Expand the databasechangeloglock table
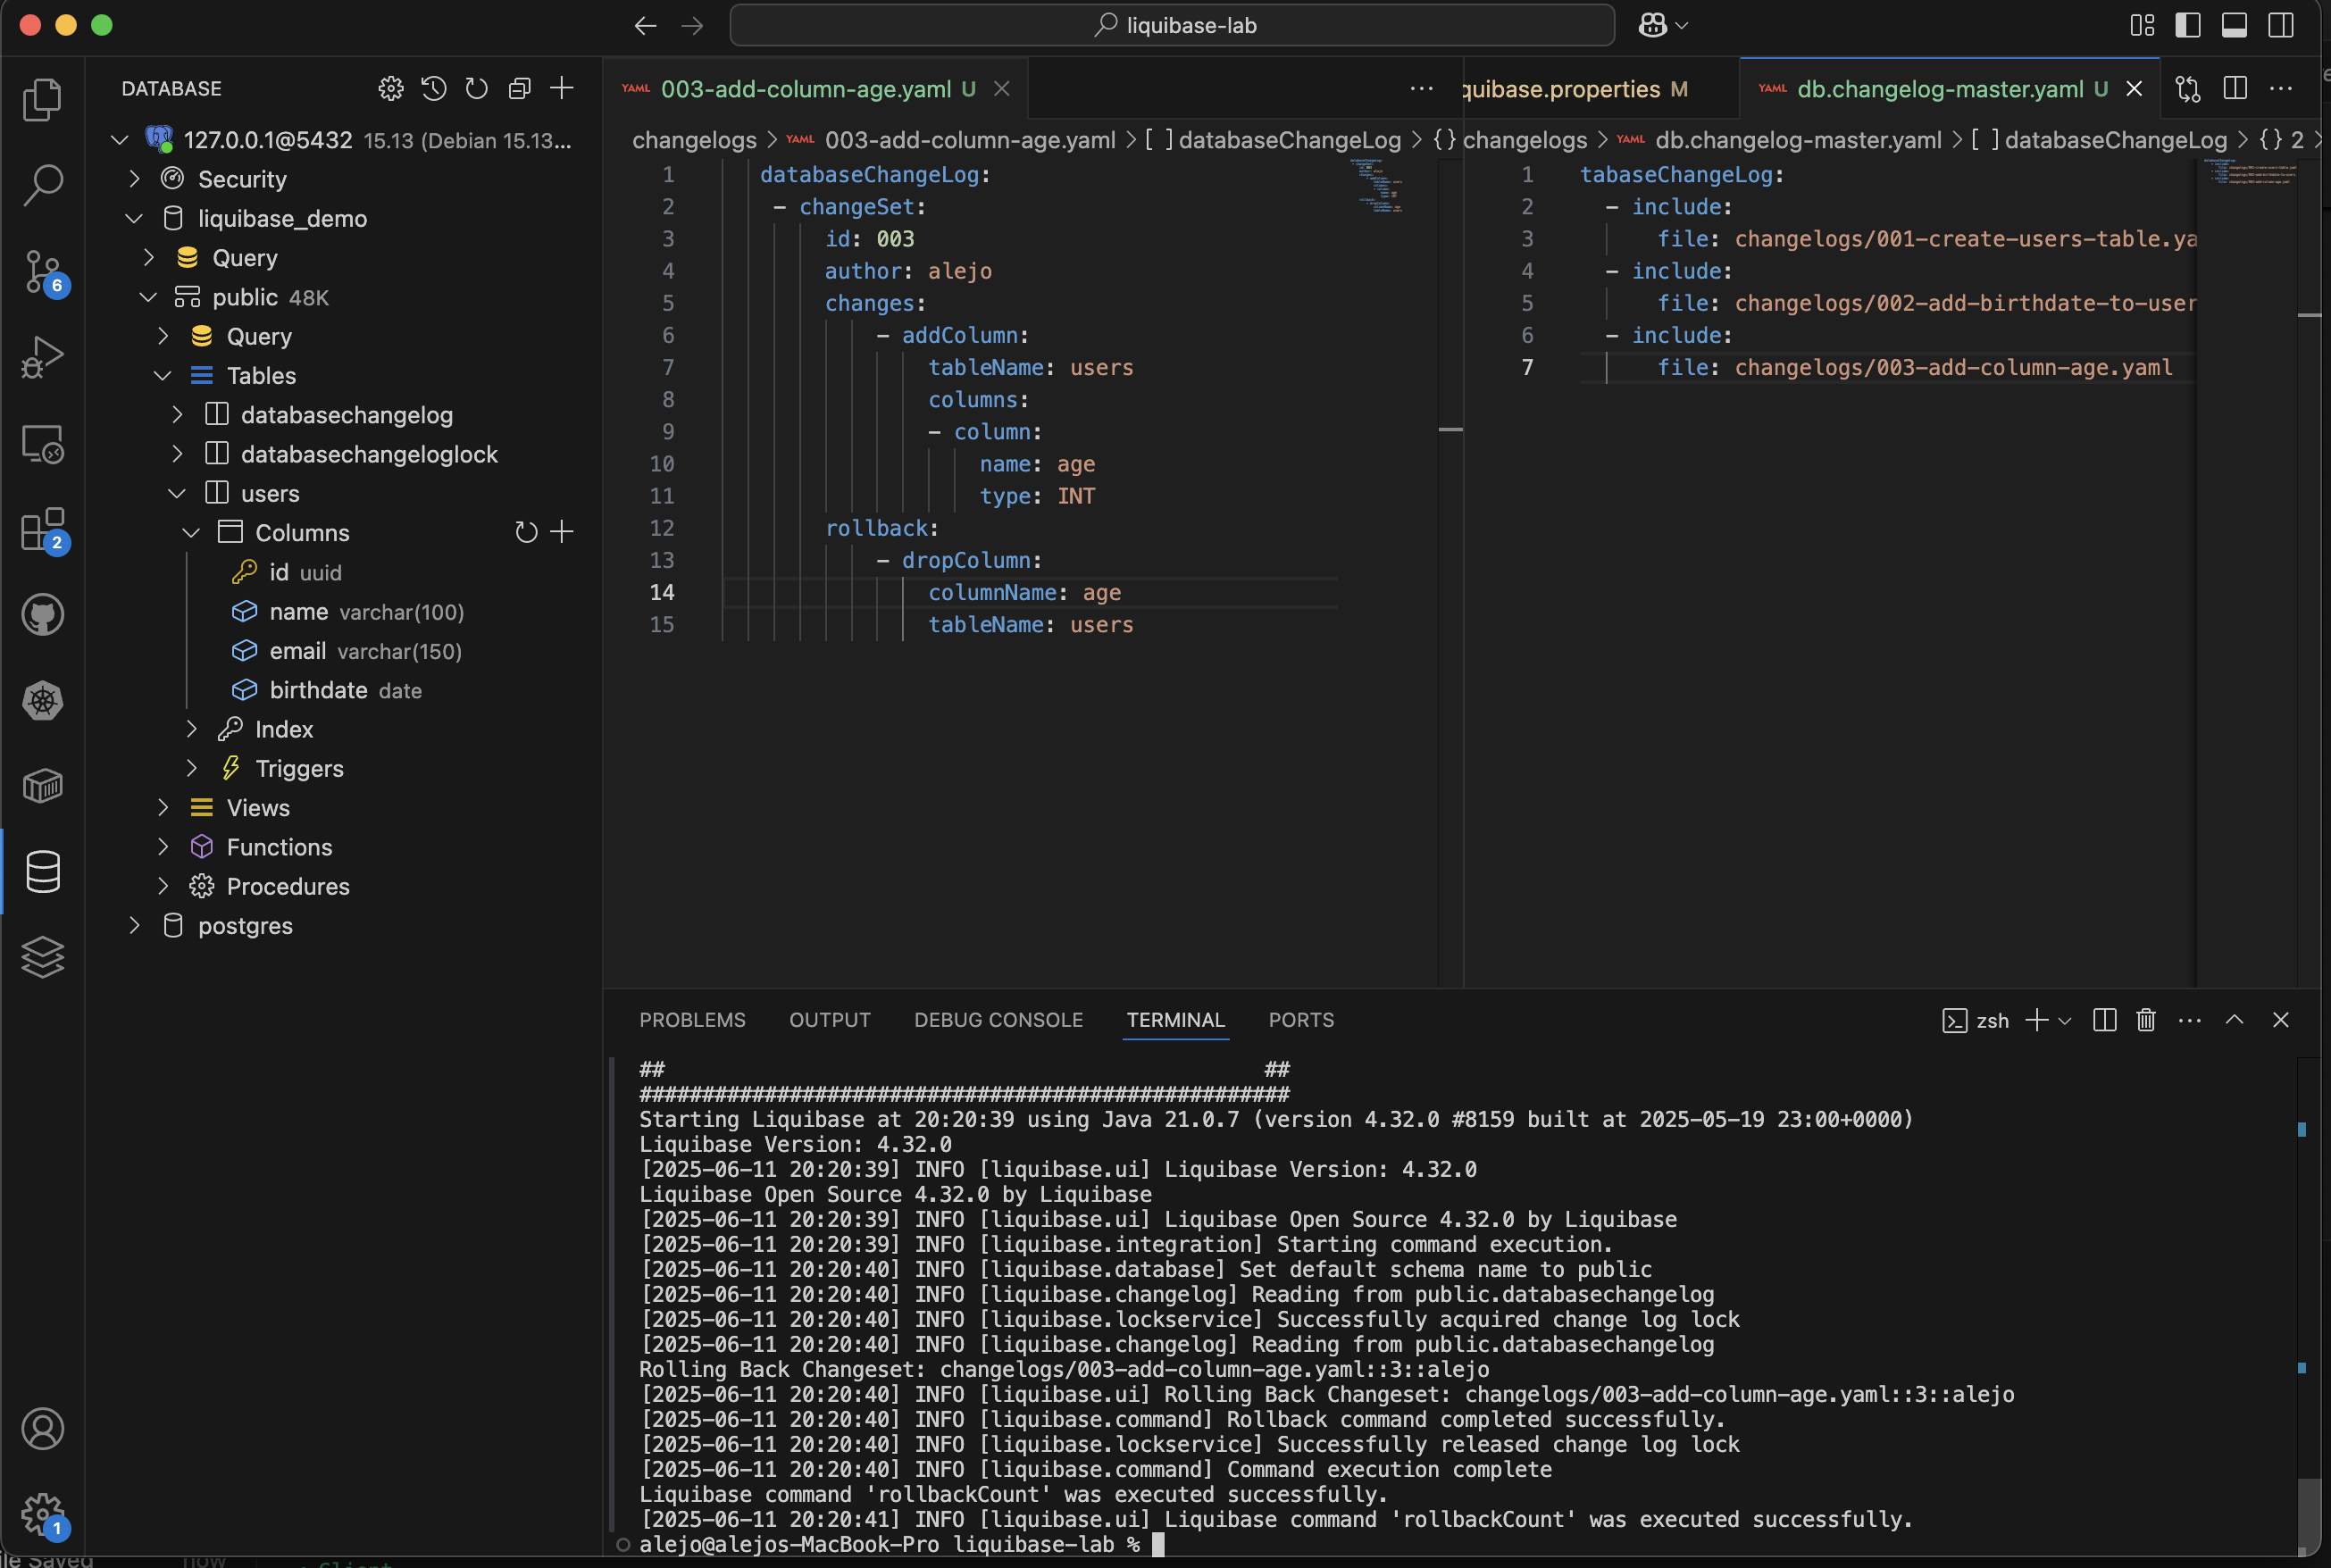 pyautogui.click(x=177, y=454)
